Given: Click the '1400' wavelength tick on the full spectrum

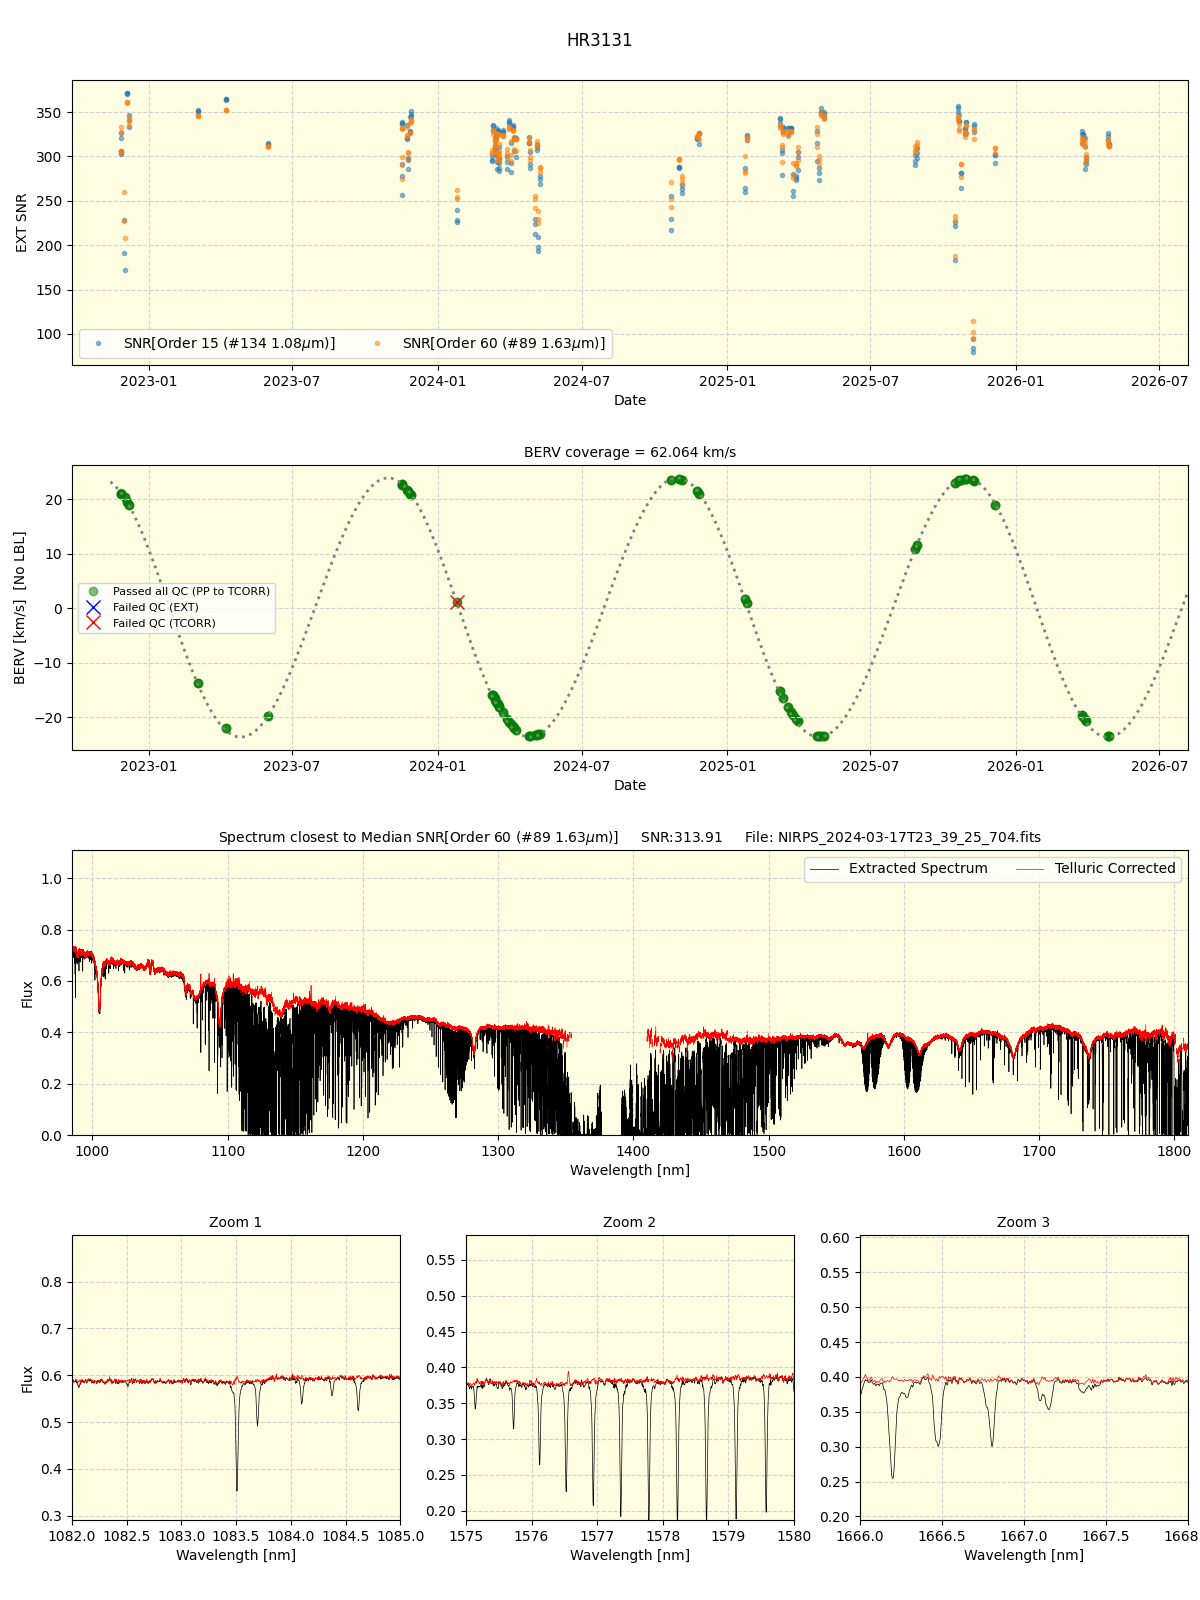Looking at the screenshot, I should [633, 1151].
